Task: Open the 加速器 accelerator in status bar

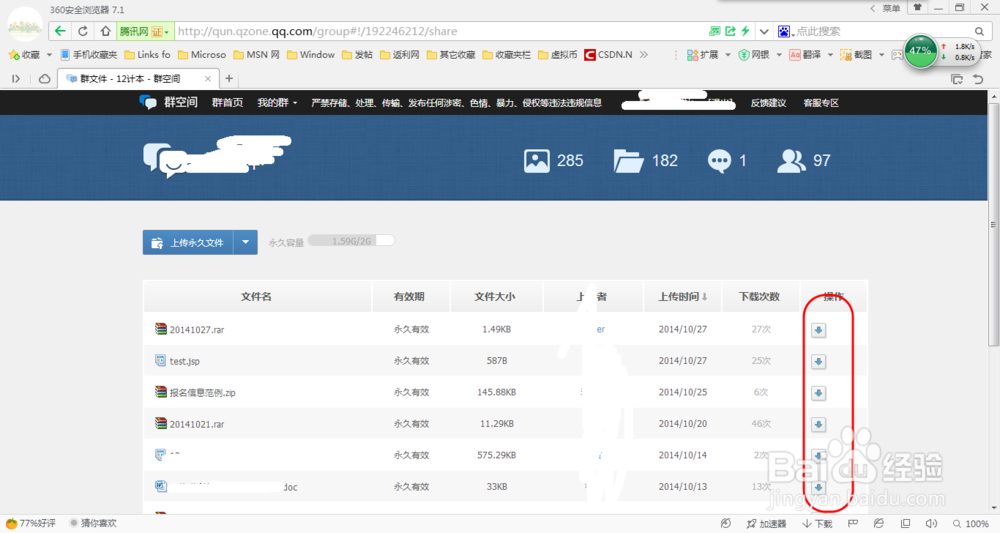Action: tap(767, 523)
